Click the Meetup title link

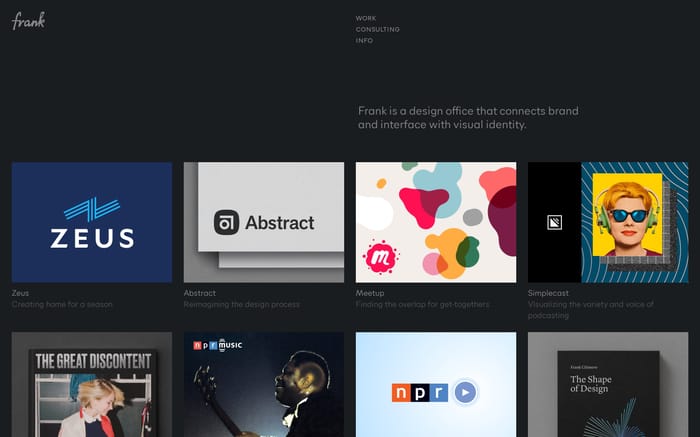pos(370,293)
